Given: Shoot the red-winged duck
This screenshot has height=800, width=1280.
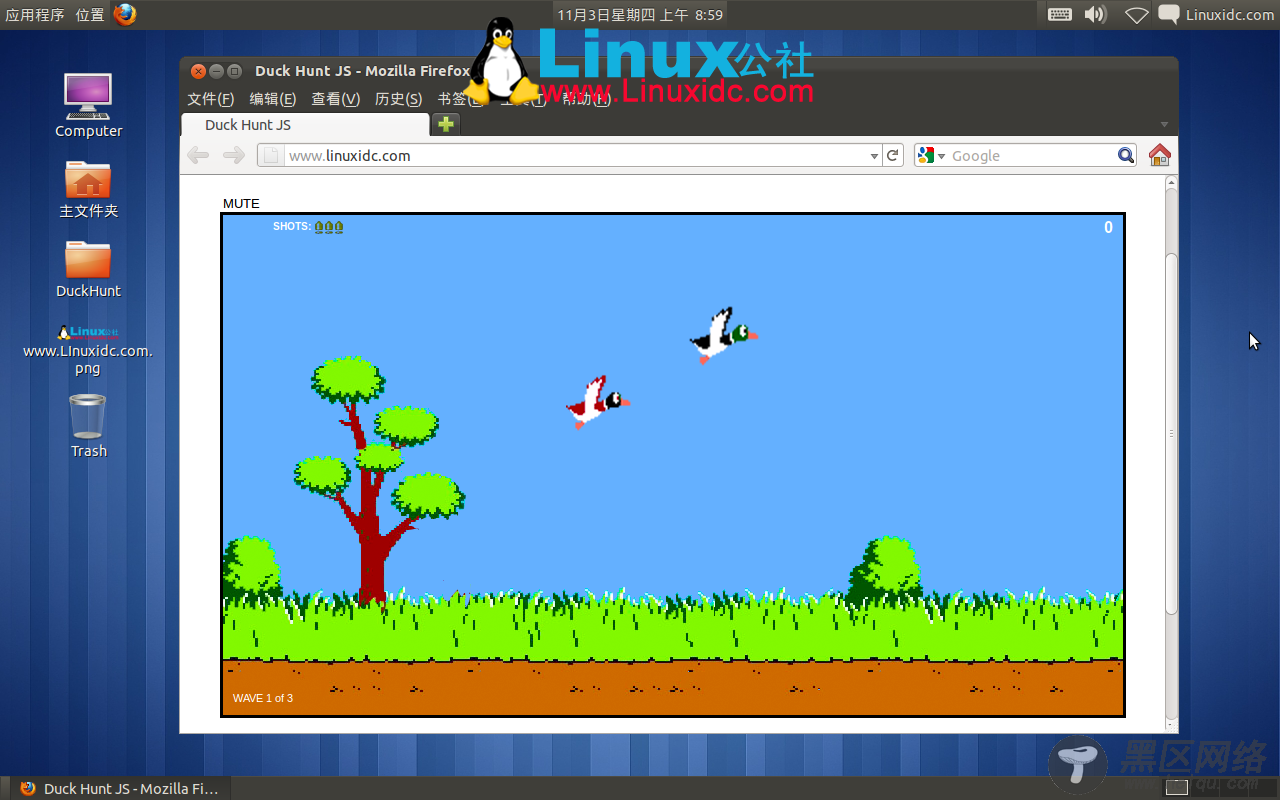Looking at the screenshot, I should (x=598, y=402).
